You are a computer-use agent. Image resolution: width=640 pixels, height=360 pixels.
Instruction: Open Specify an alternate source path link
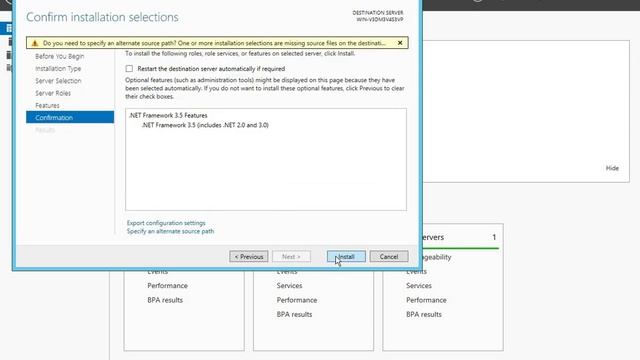(170, 231)
